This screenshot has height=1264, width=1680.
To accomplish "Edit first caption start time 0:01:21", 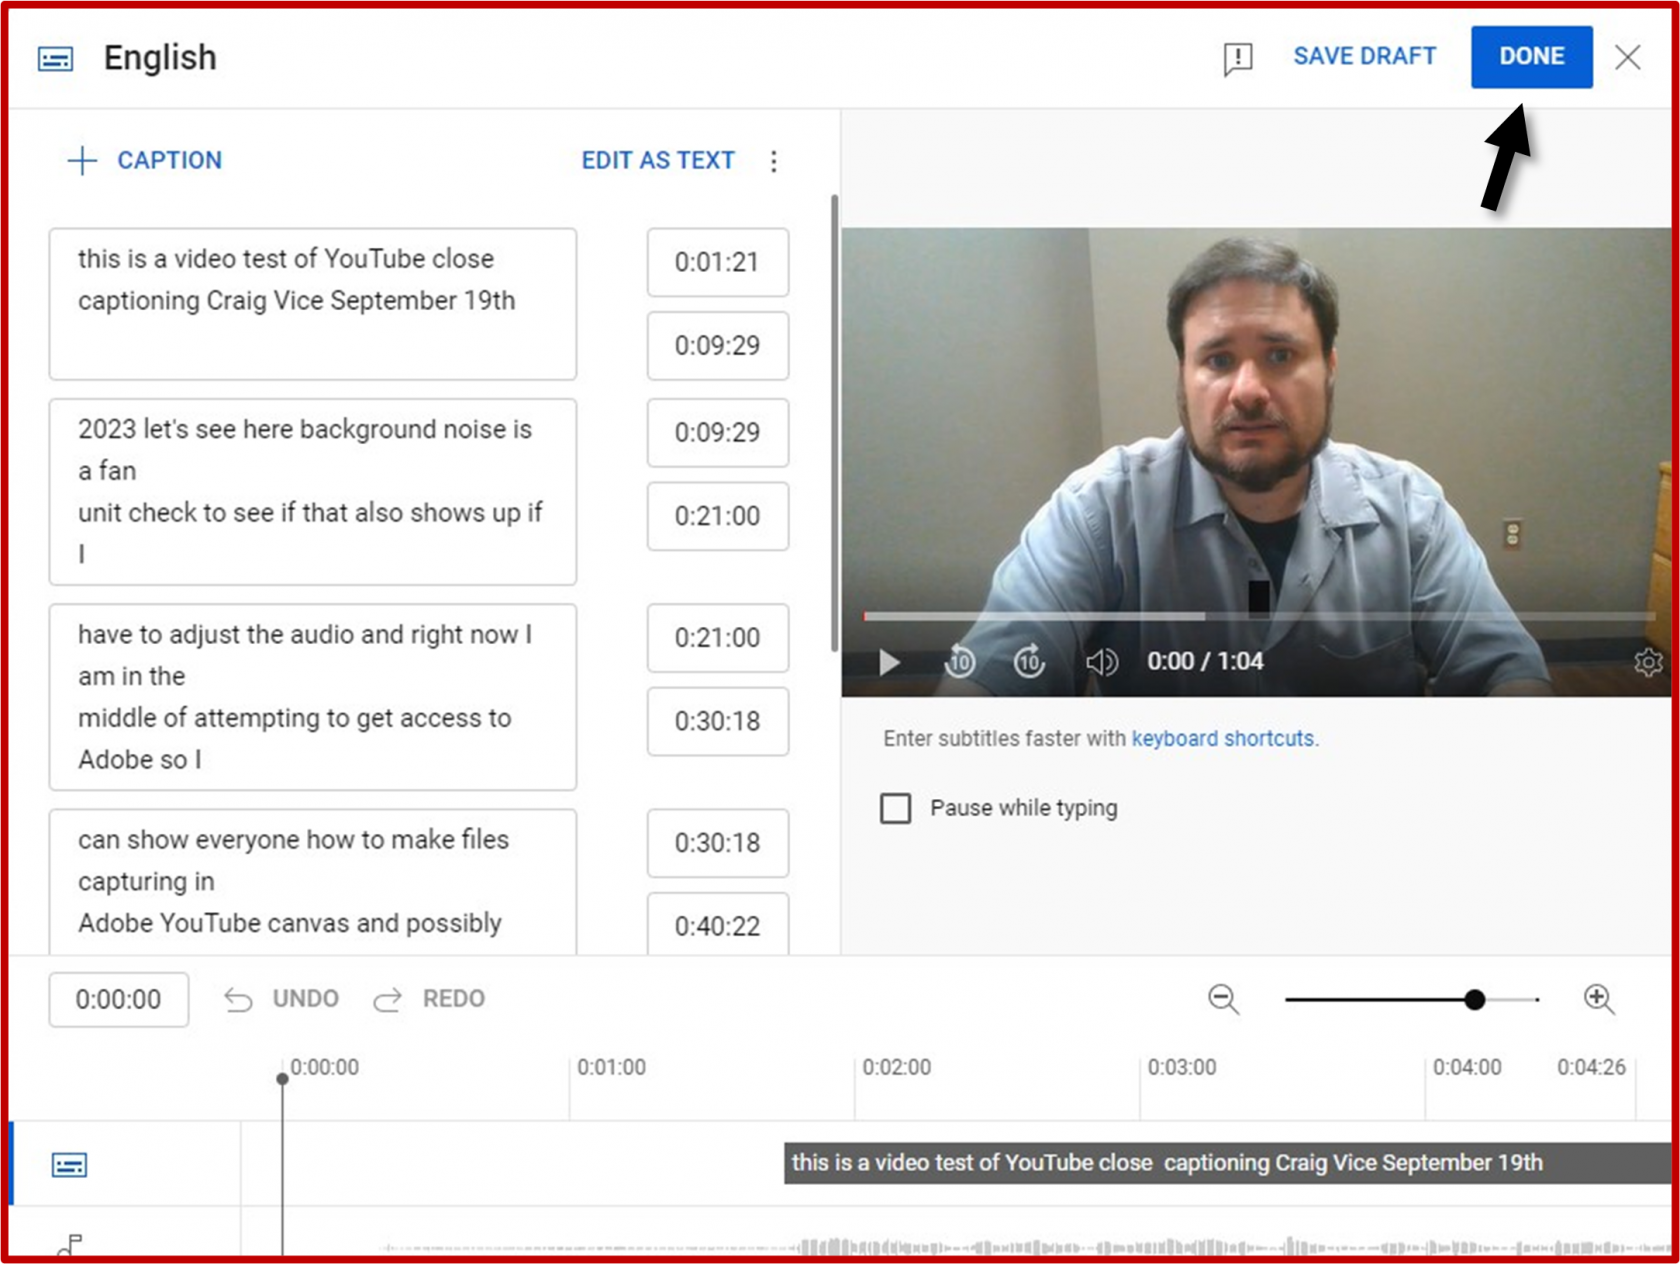I will coord(717,262).
